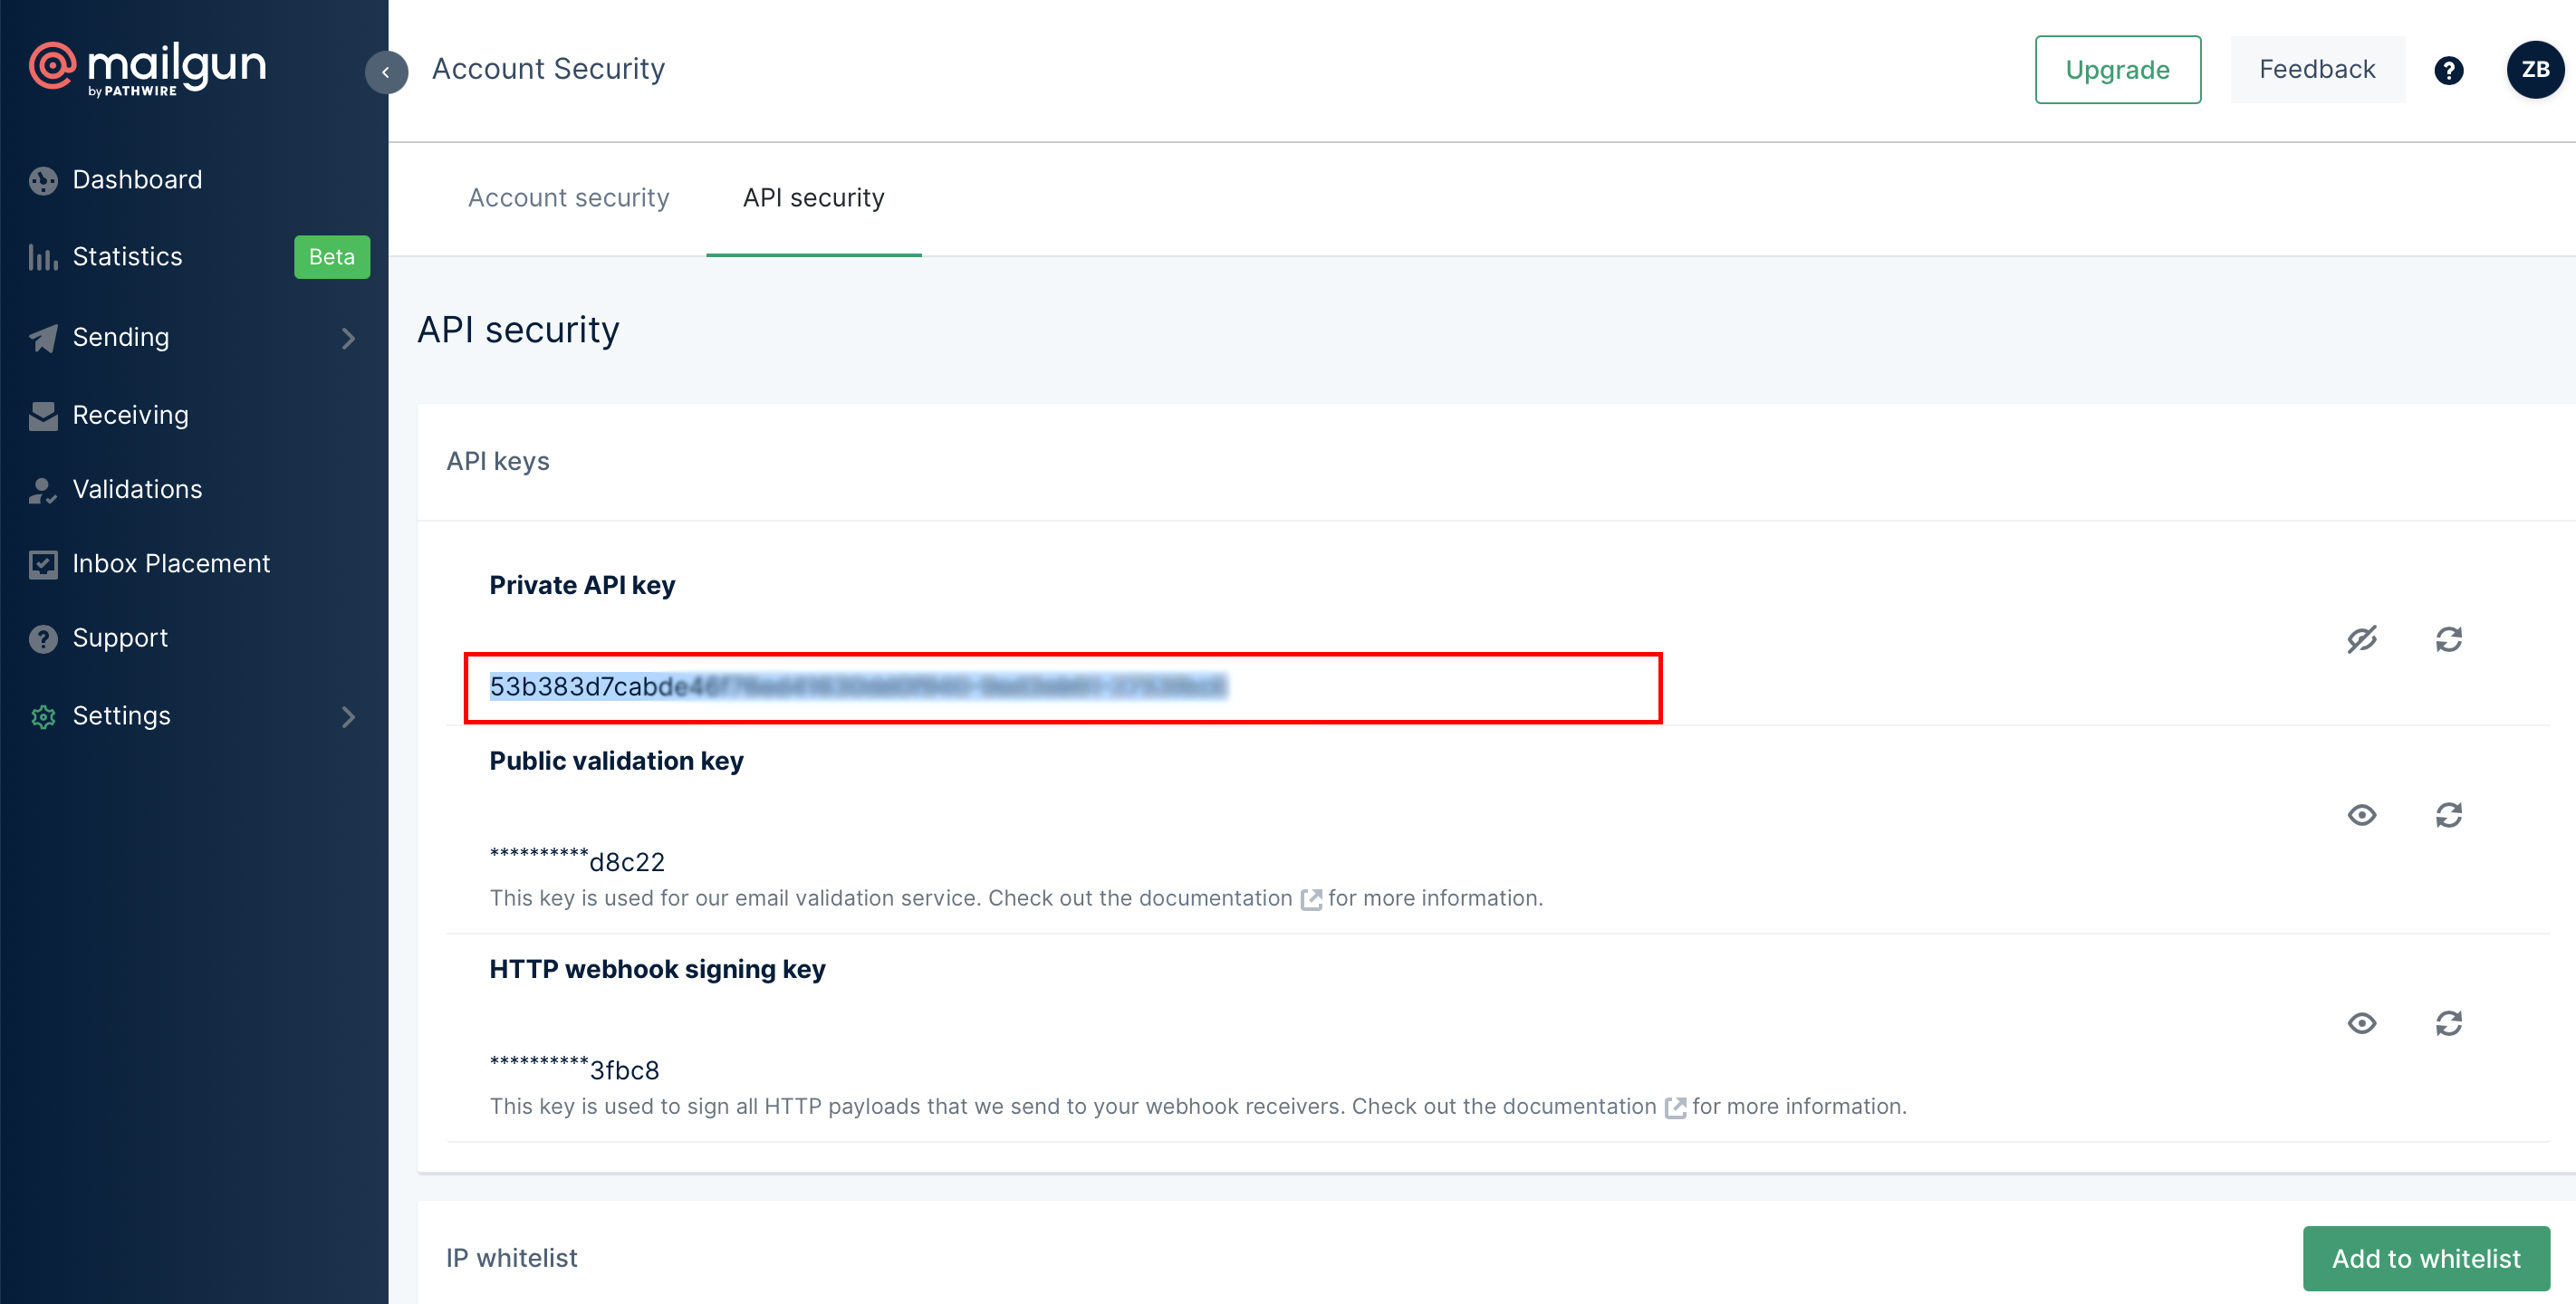
Task: Click the Add to whitelist button
Action: click(x=2426, y=1258)
